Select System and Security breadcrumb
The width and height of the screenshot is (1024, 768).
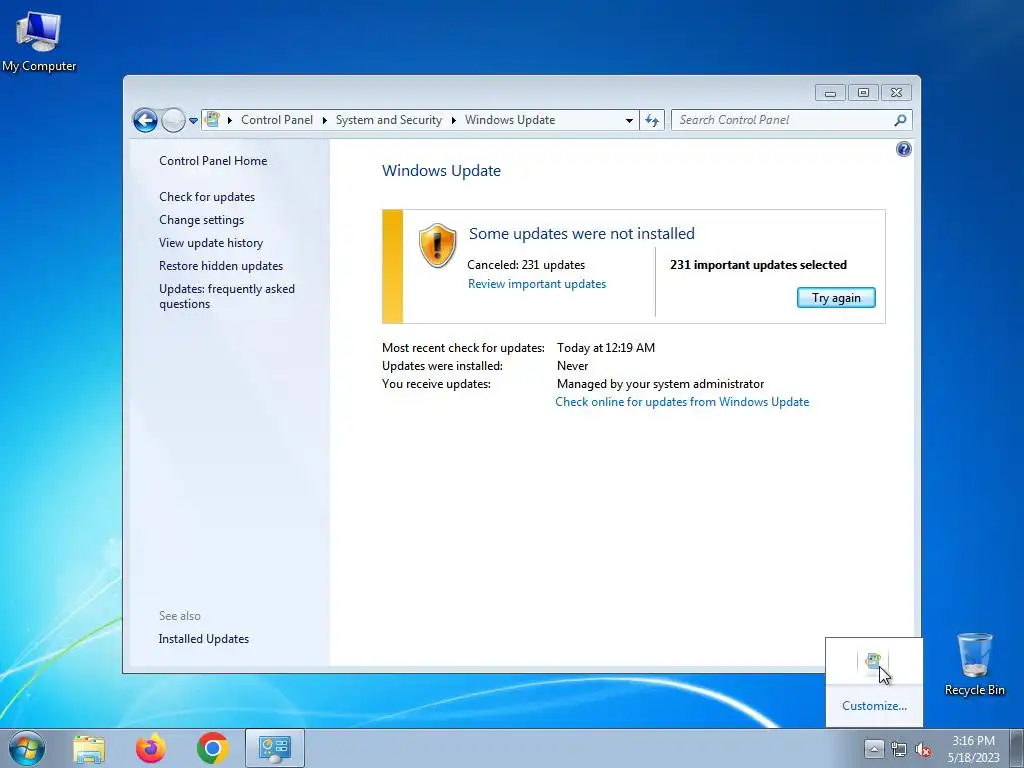click(389, 120)
